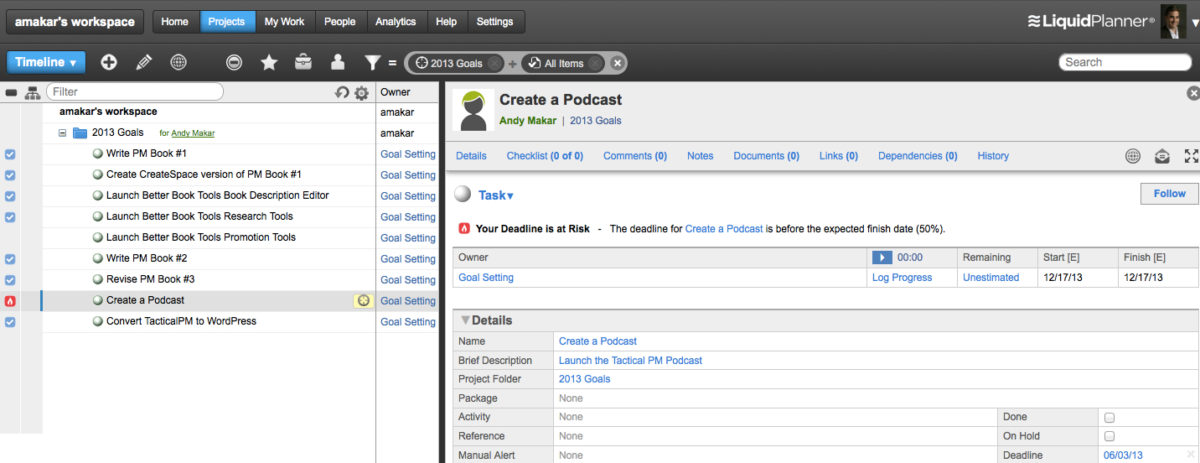Toggle checkbox for Write PM Book #1
Screen dimensions: 1200x463
[10, 154]
